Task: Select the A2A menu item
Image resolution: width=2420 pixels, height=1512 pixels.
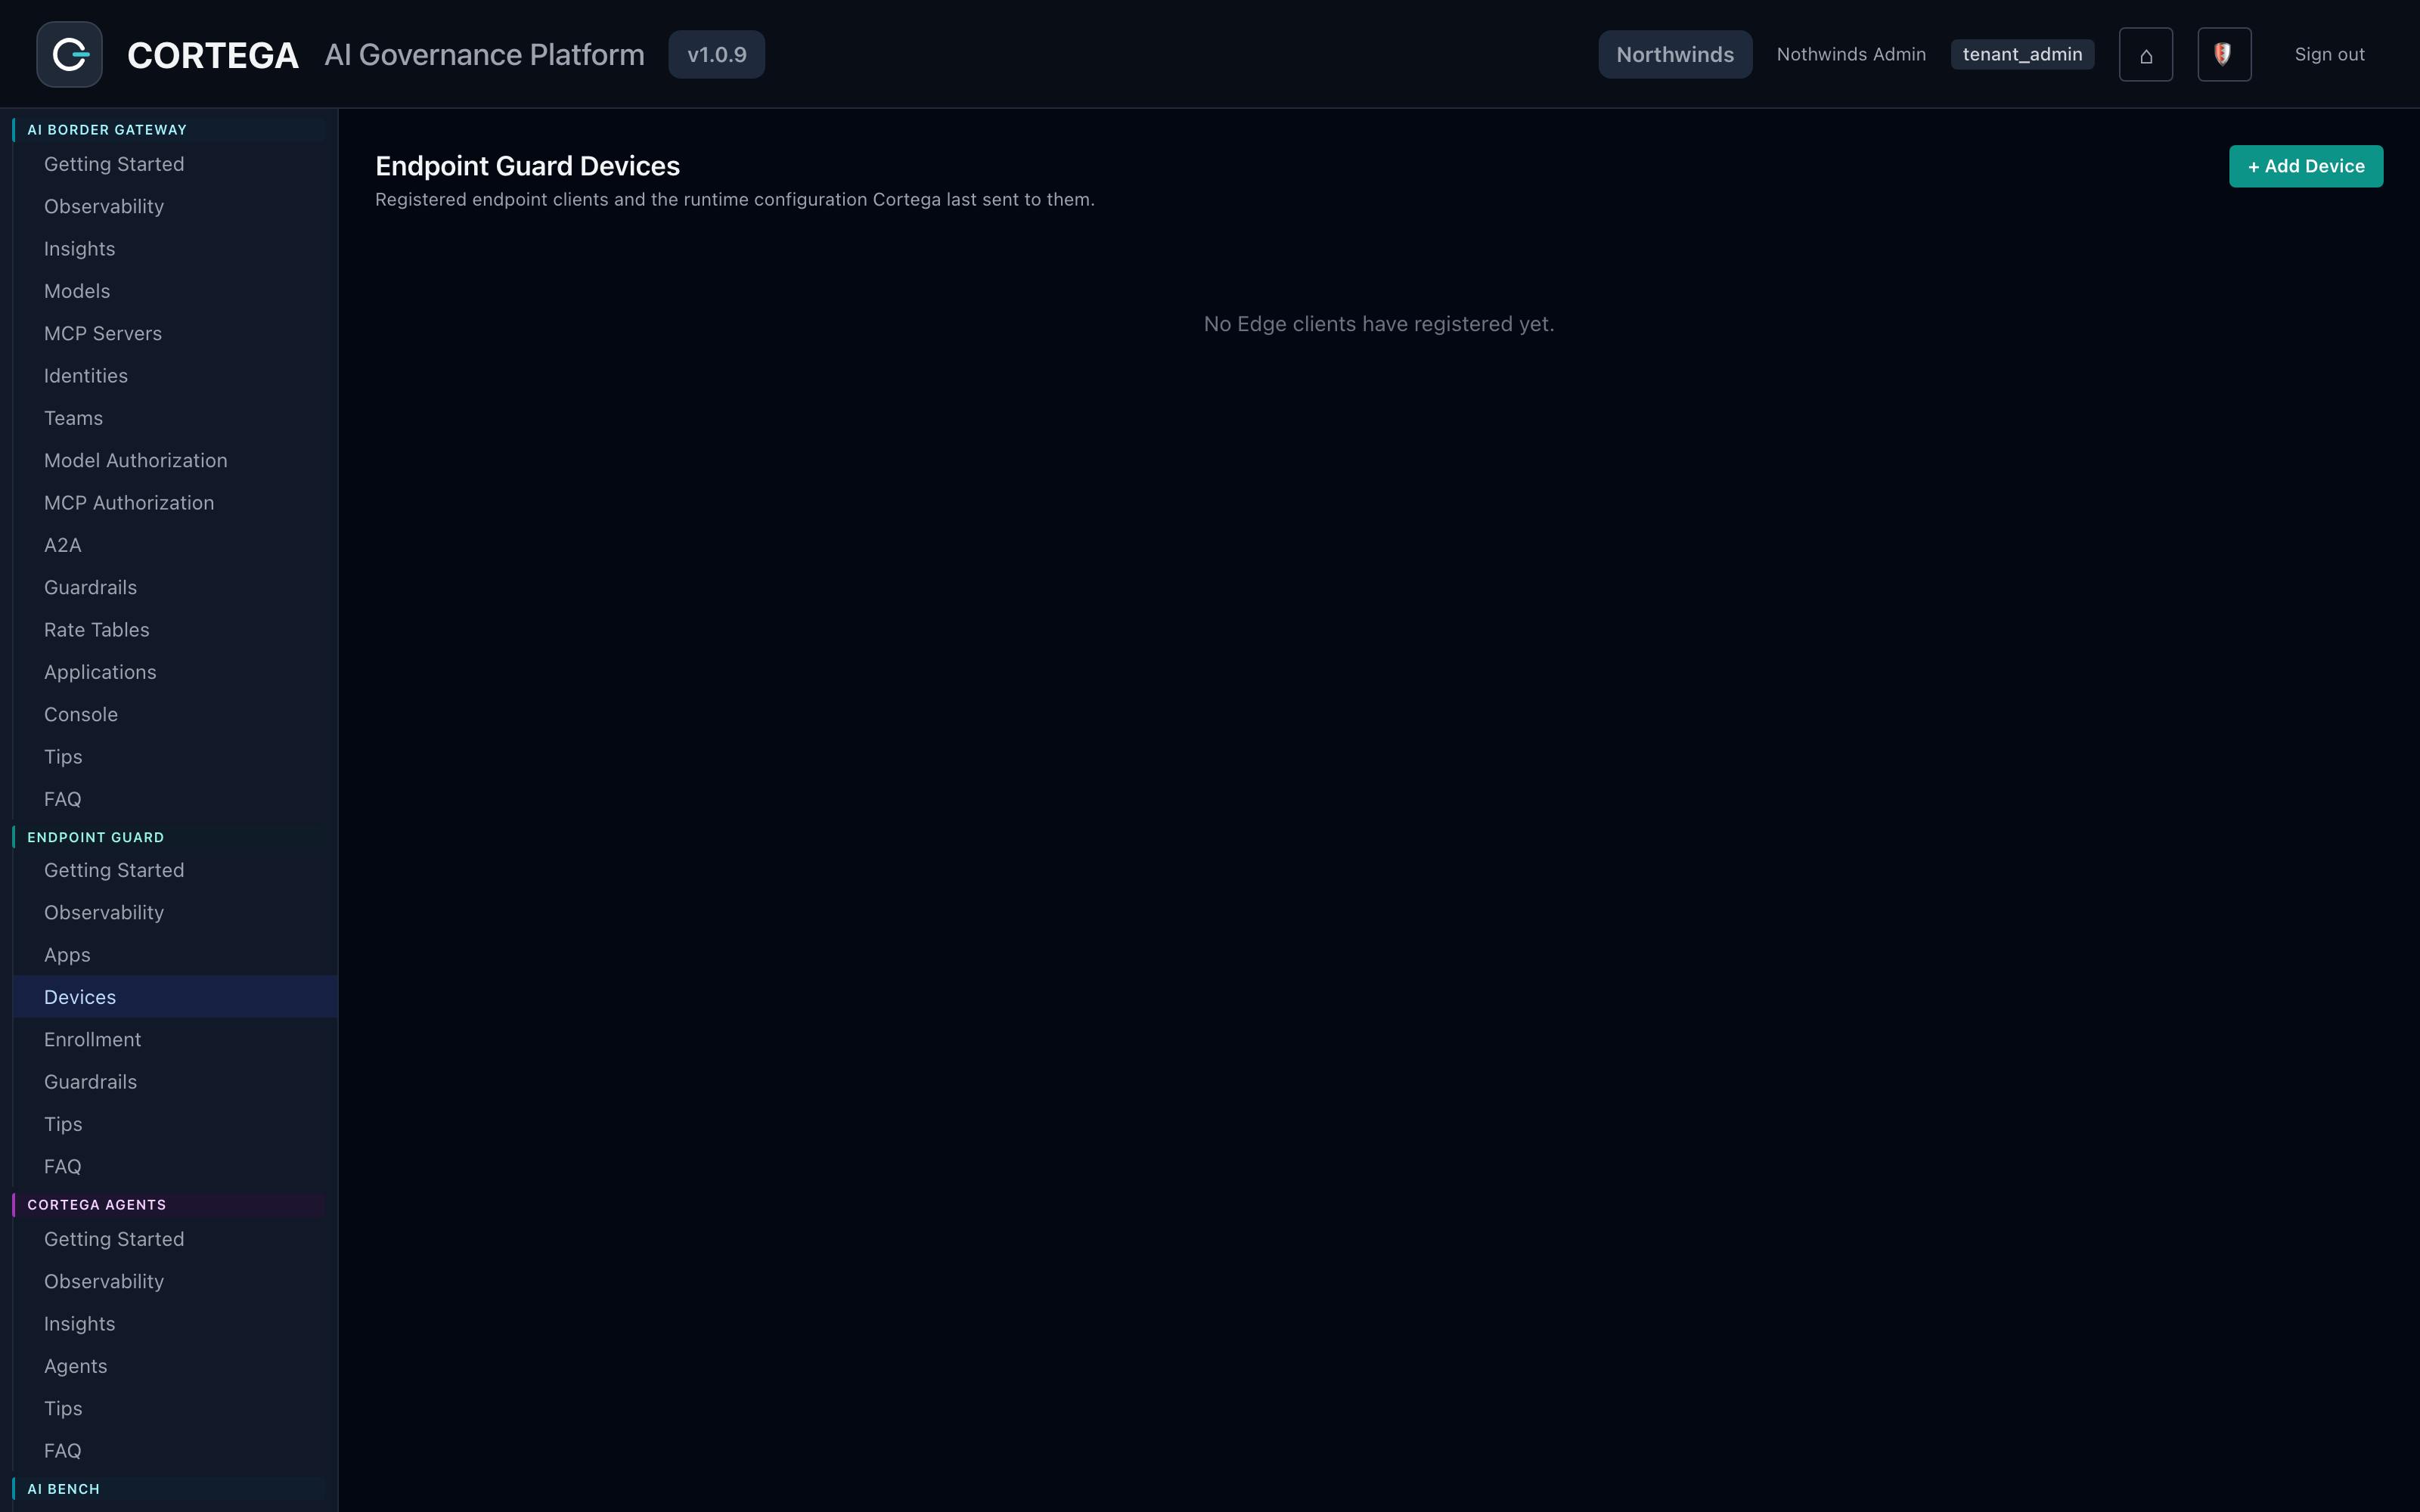Action: coord(175,545)
